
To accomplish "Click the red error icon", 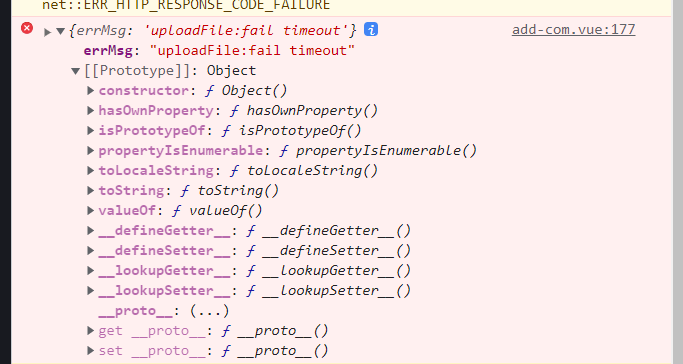I will point(27,28).
